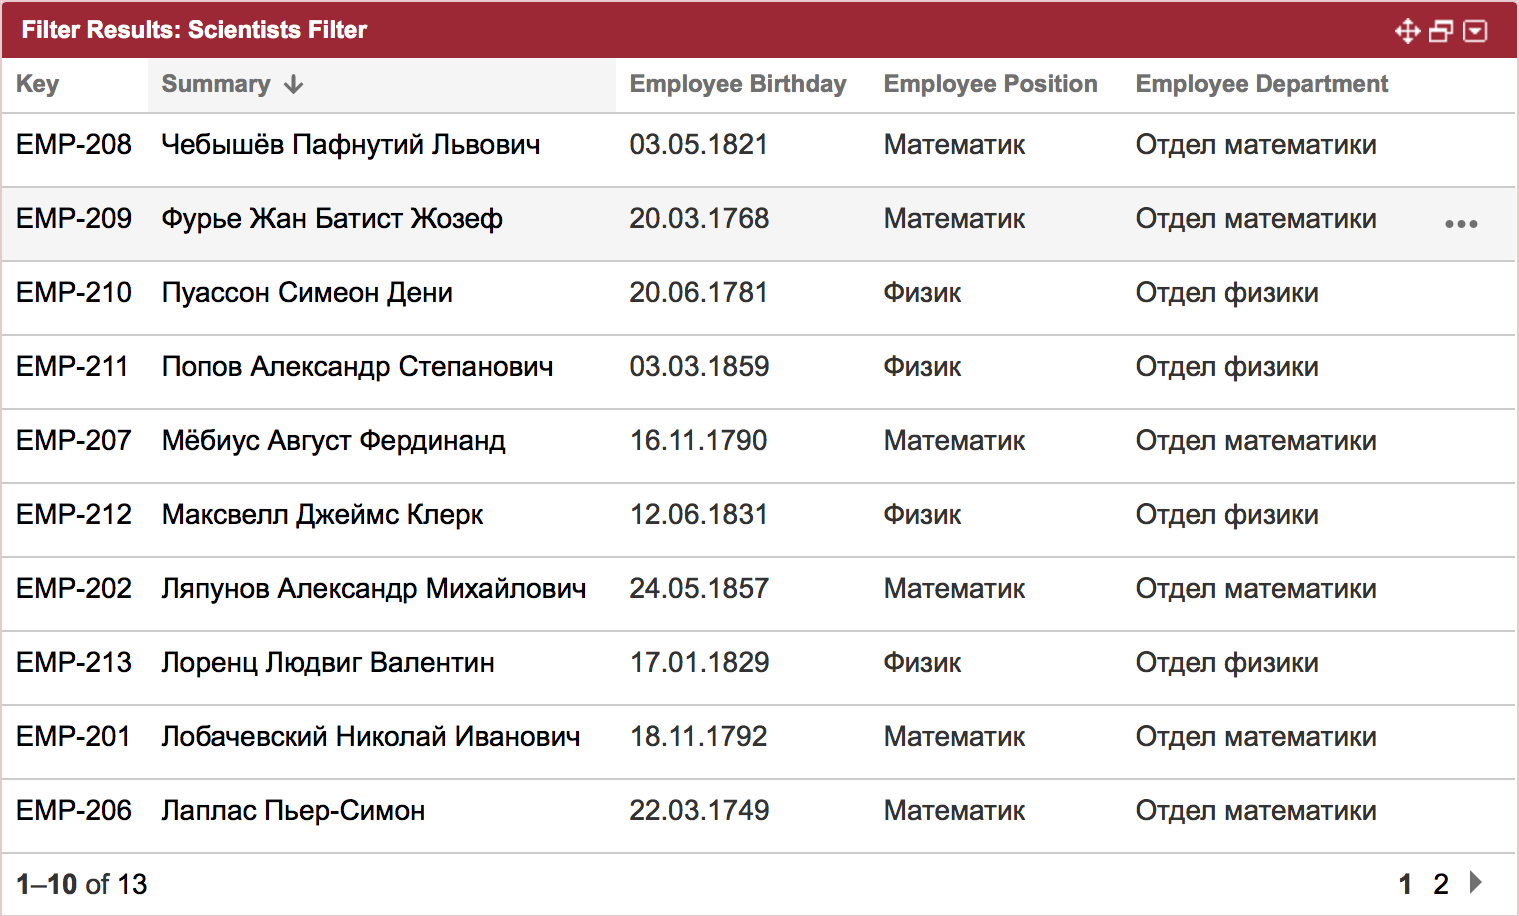Open the Лоренц Людвиг Валентин summary

tap(328, 662)
